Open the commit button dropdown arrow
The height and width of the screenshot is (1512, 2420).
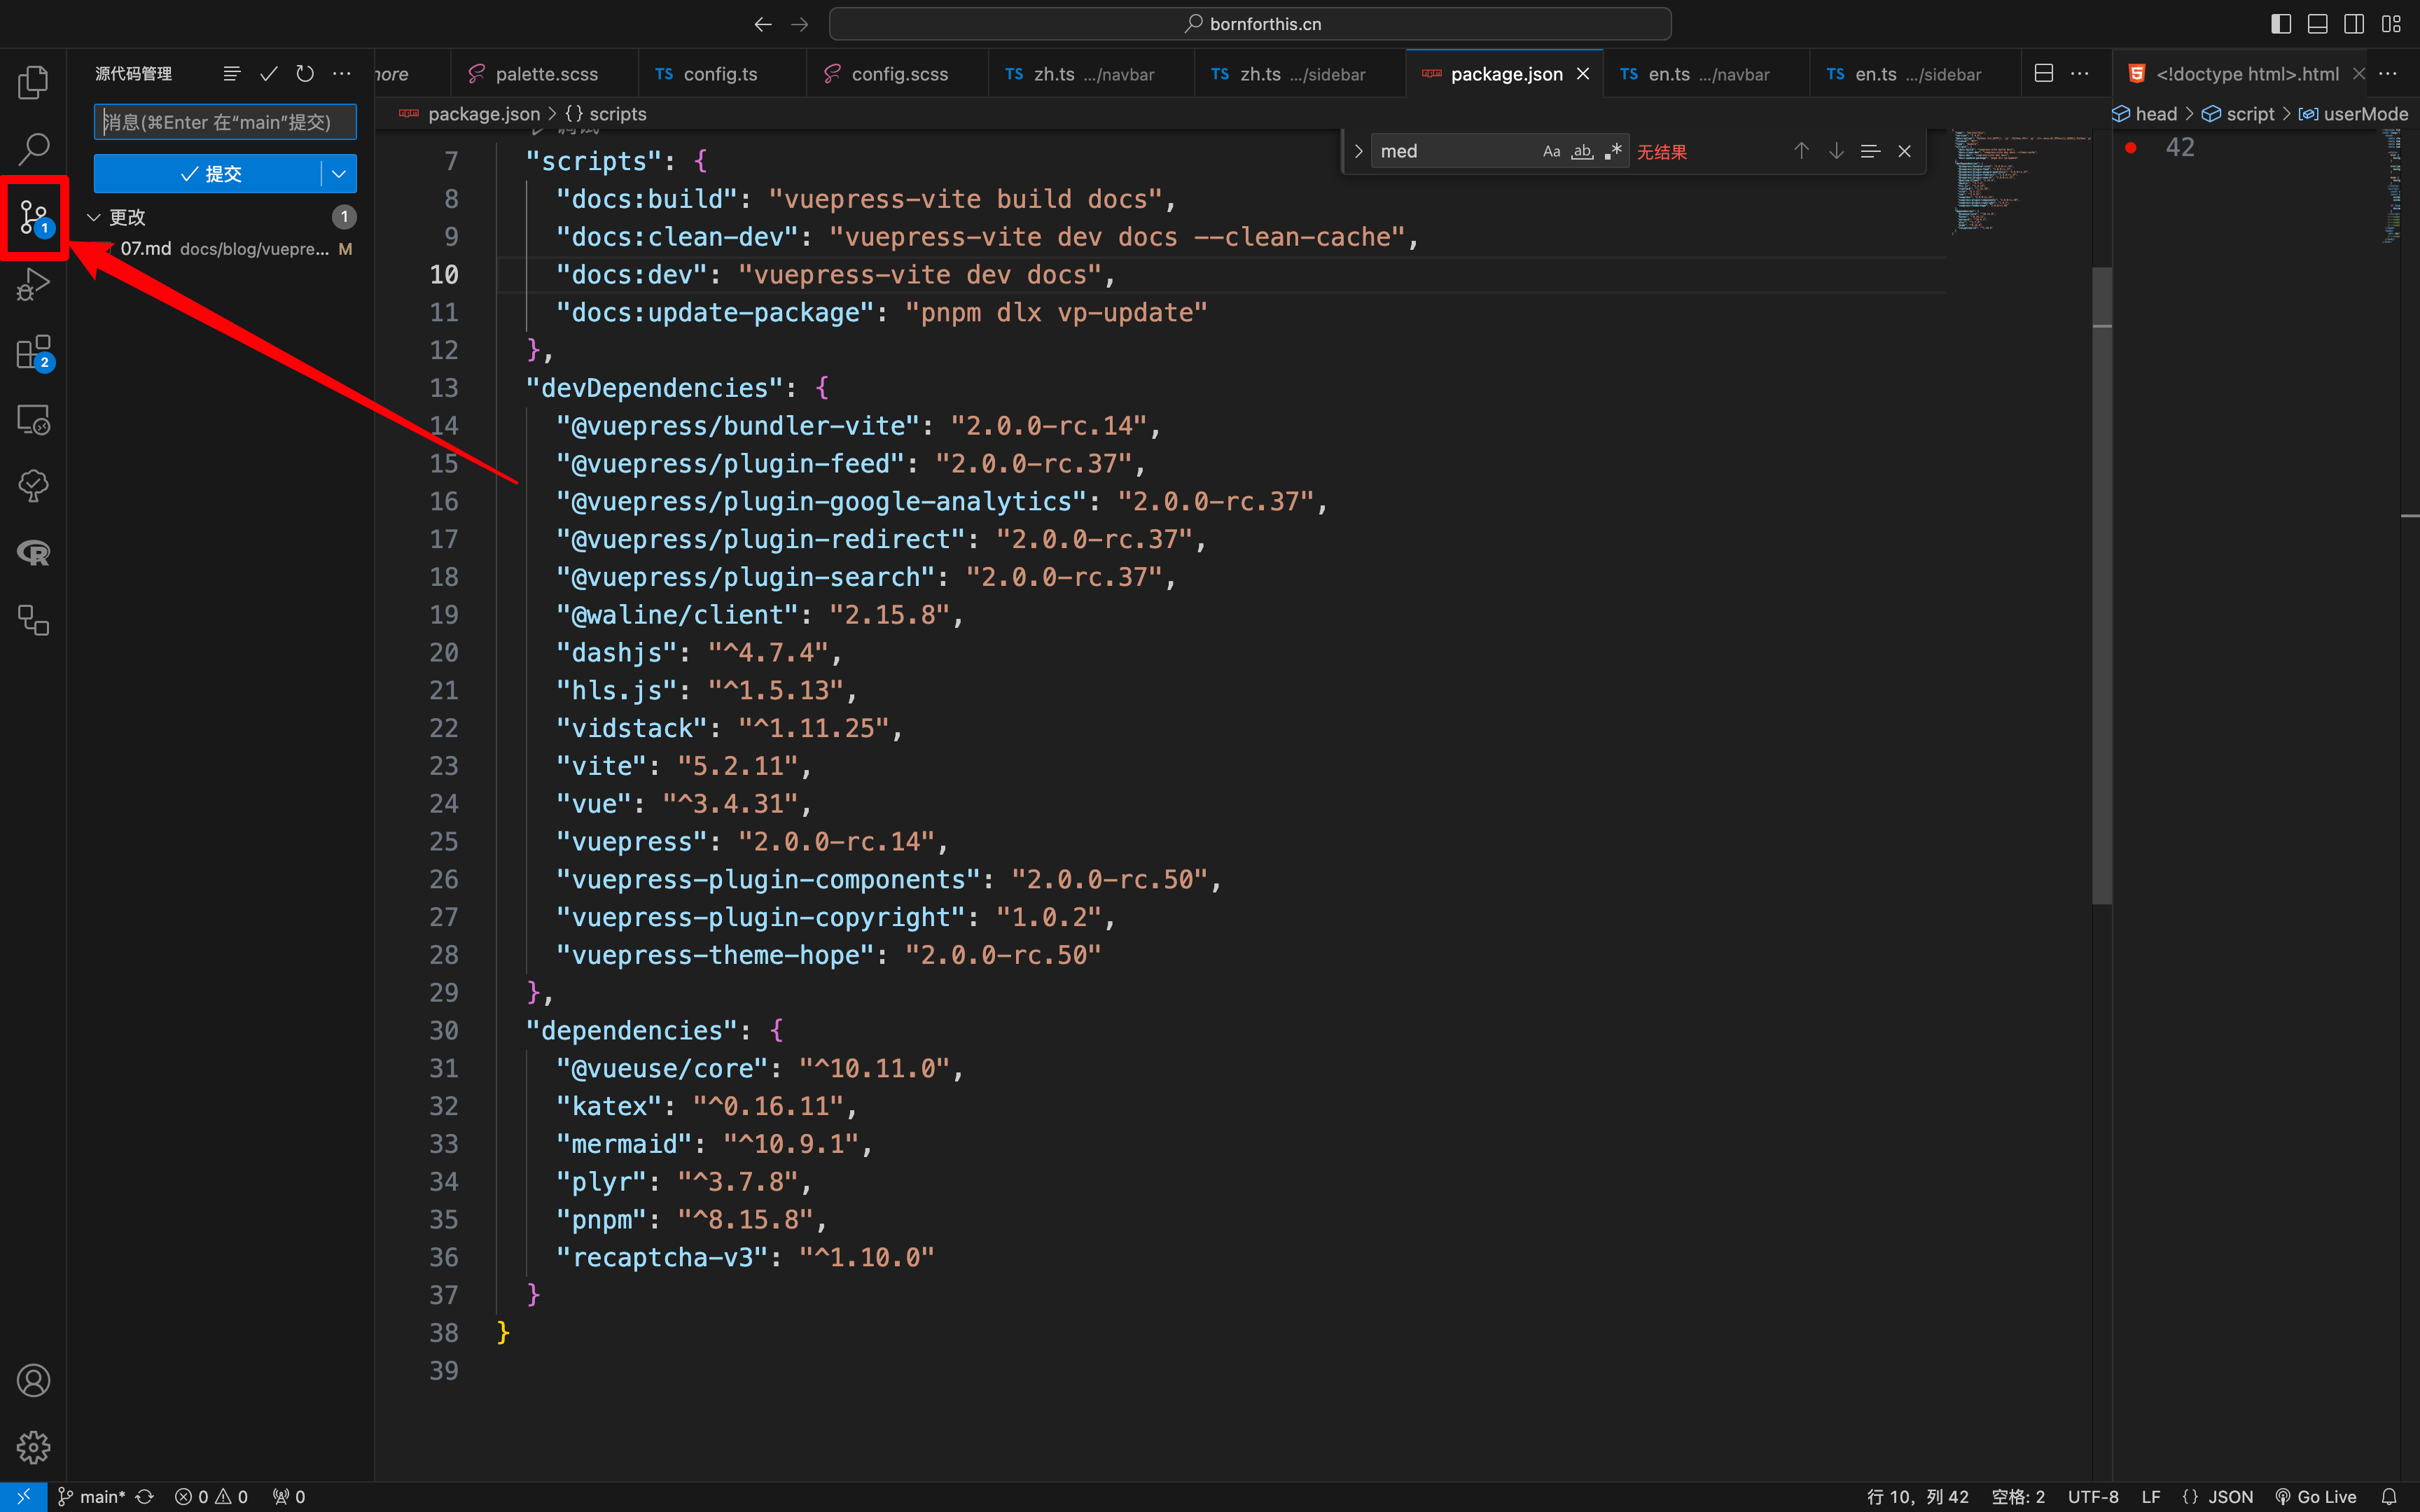click(x=339, y=174)
